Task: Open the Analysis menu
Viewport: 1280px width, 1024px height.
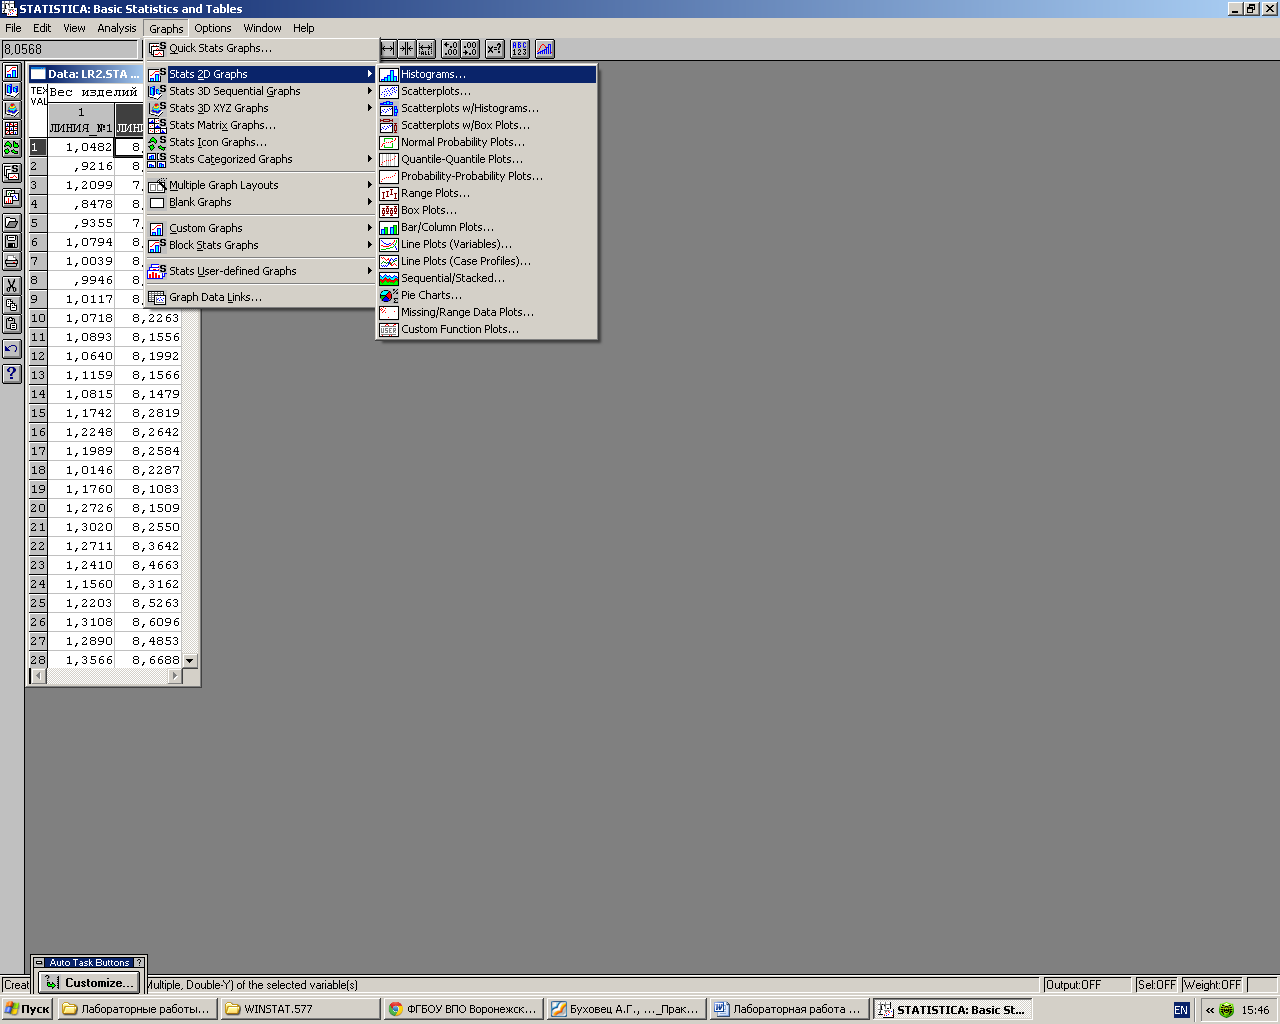Action: [117, 28]
